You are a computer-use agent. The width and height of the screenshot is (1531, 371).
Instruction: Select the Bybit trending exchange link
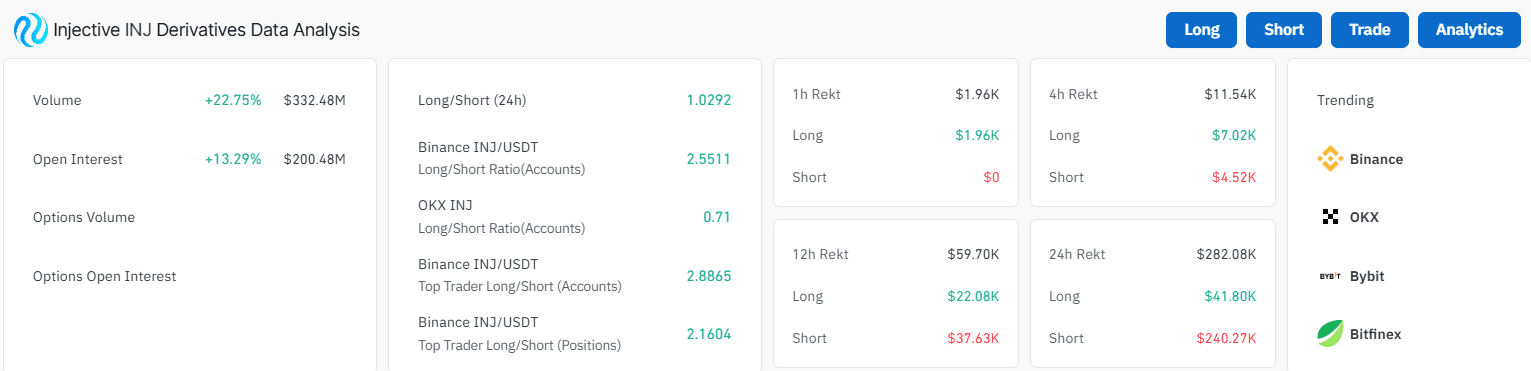(1352, 276)
